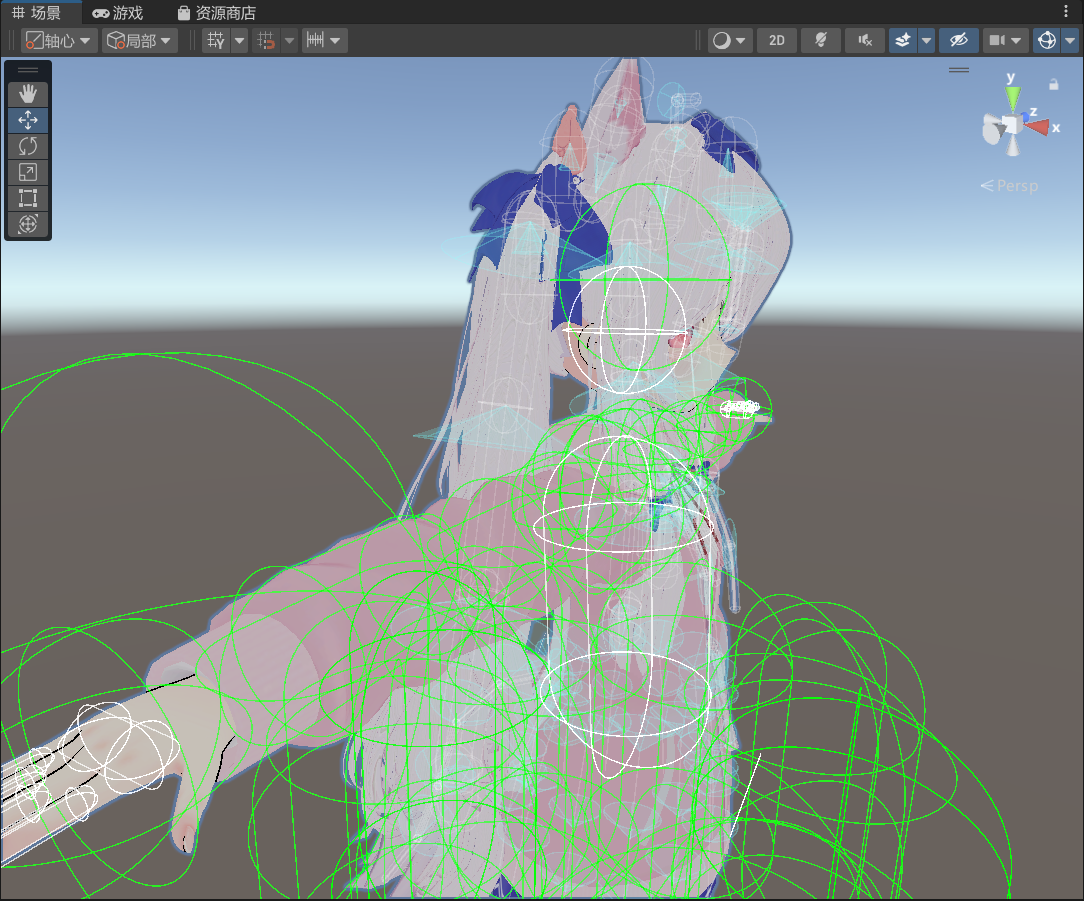Viewport: 1084px width, 901px height.
Task: Click the tools overlay drag handle
Action: (28, 70)
